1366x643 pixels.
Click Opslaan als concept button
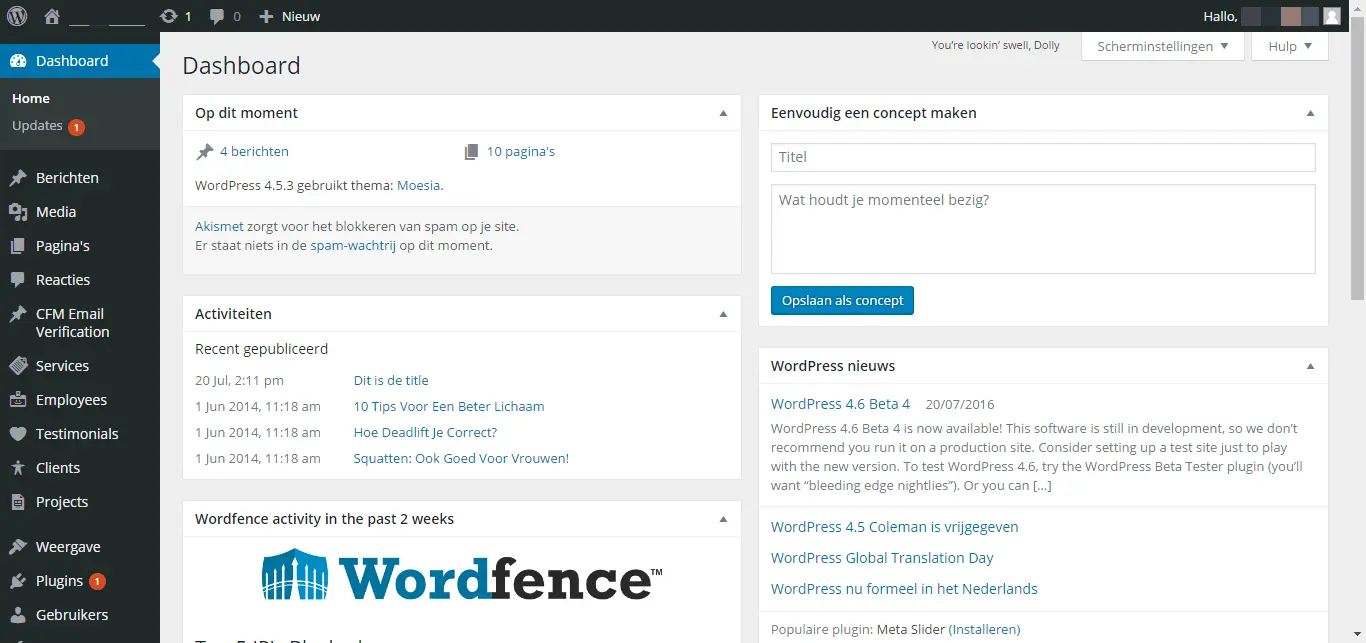point(842,300)
